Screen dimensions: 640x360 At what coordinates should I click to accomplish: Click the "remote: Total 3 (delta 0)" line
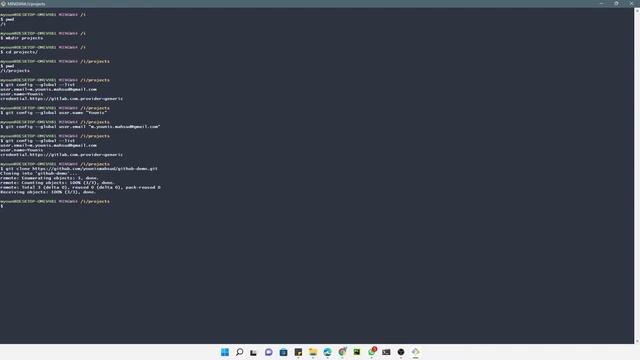tap(80, 187)
